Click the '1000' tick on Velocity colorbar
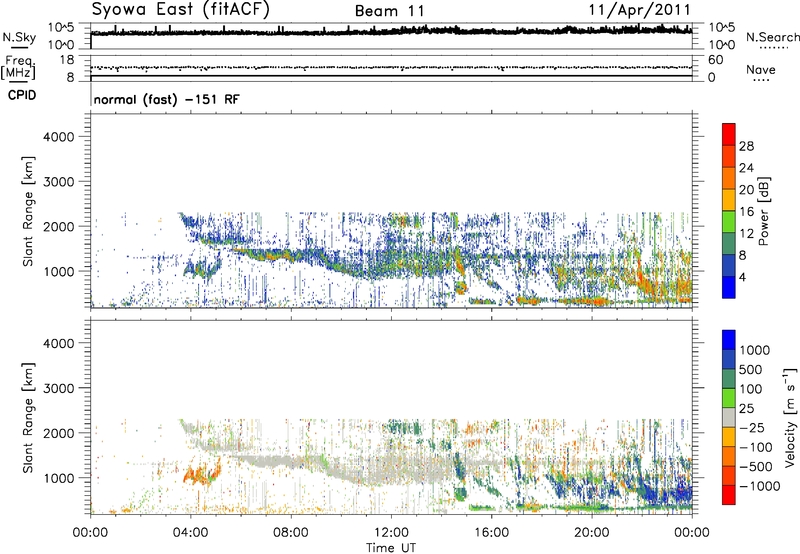The image size is (800, 554). [754, 350]
